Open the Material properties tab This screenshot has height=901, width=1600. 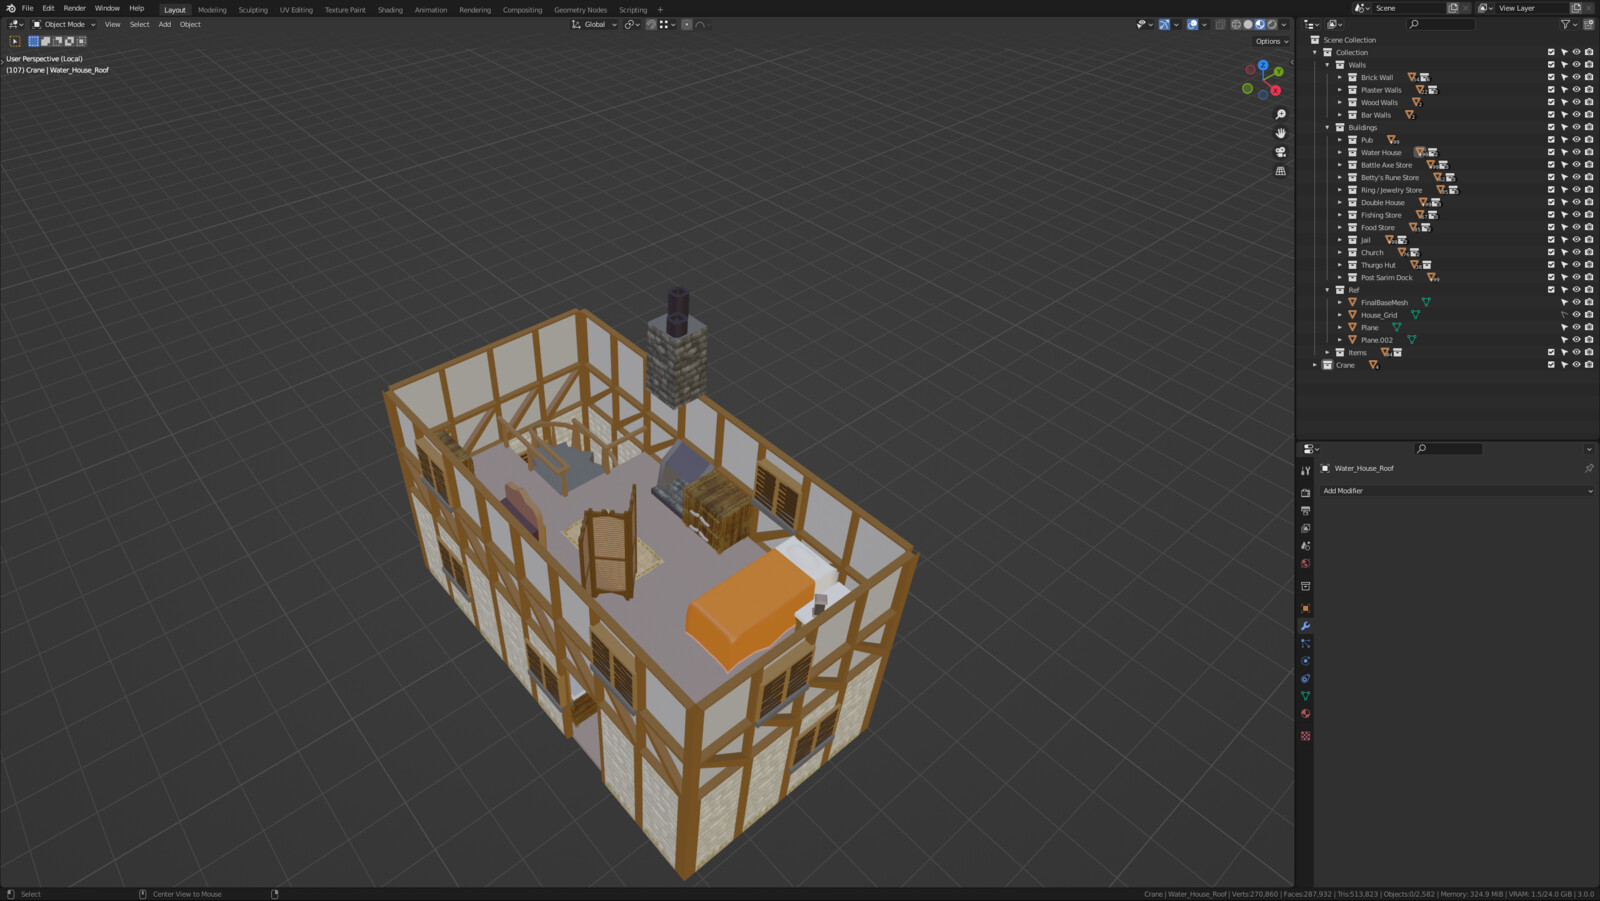point(1305,713)
